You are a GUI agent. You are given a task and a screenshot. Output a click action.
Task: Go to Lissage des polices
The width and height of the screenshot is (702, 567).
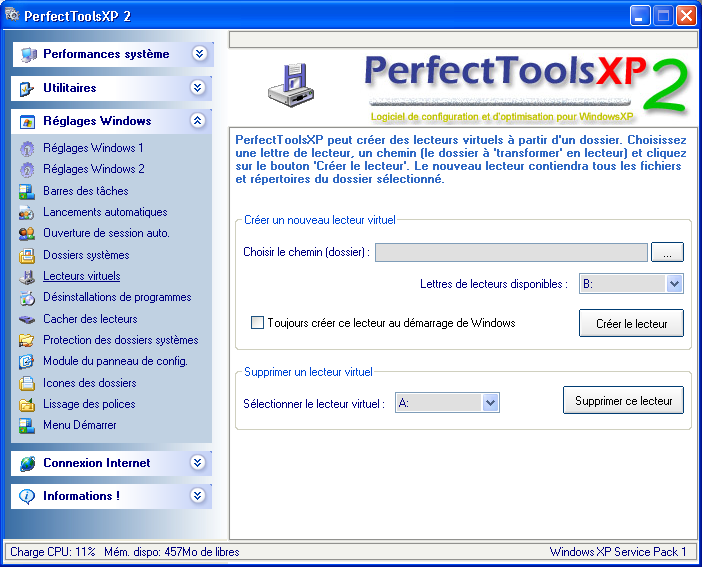89,404
